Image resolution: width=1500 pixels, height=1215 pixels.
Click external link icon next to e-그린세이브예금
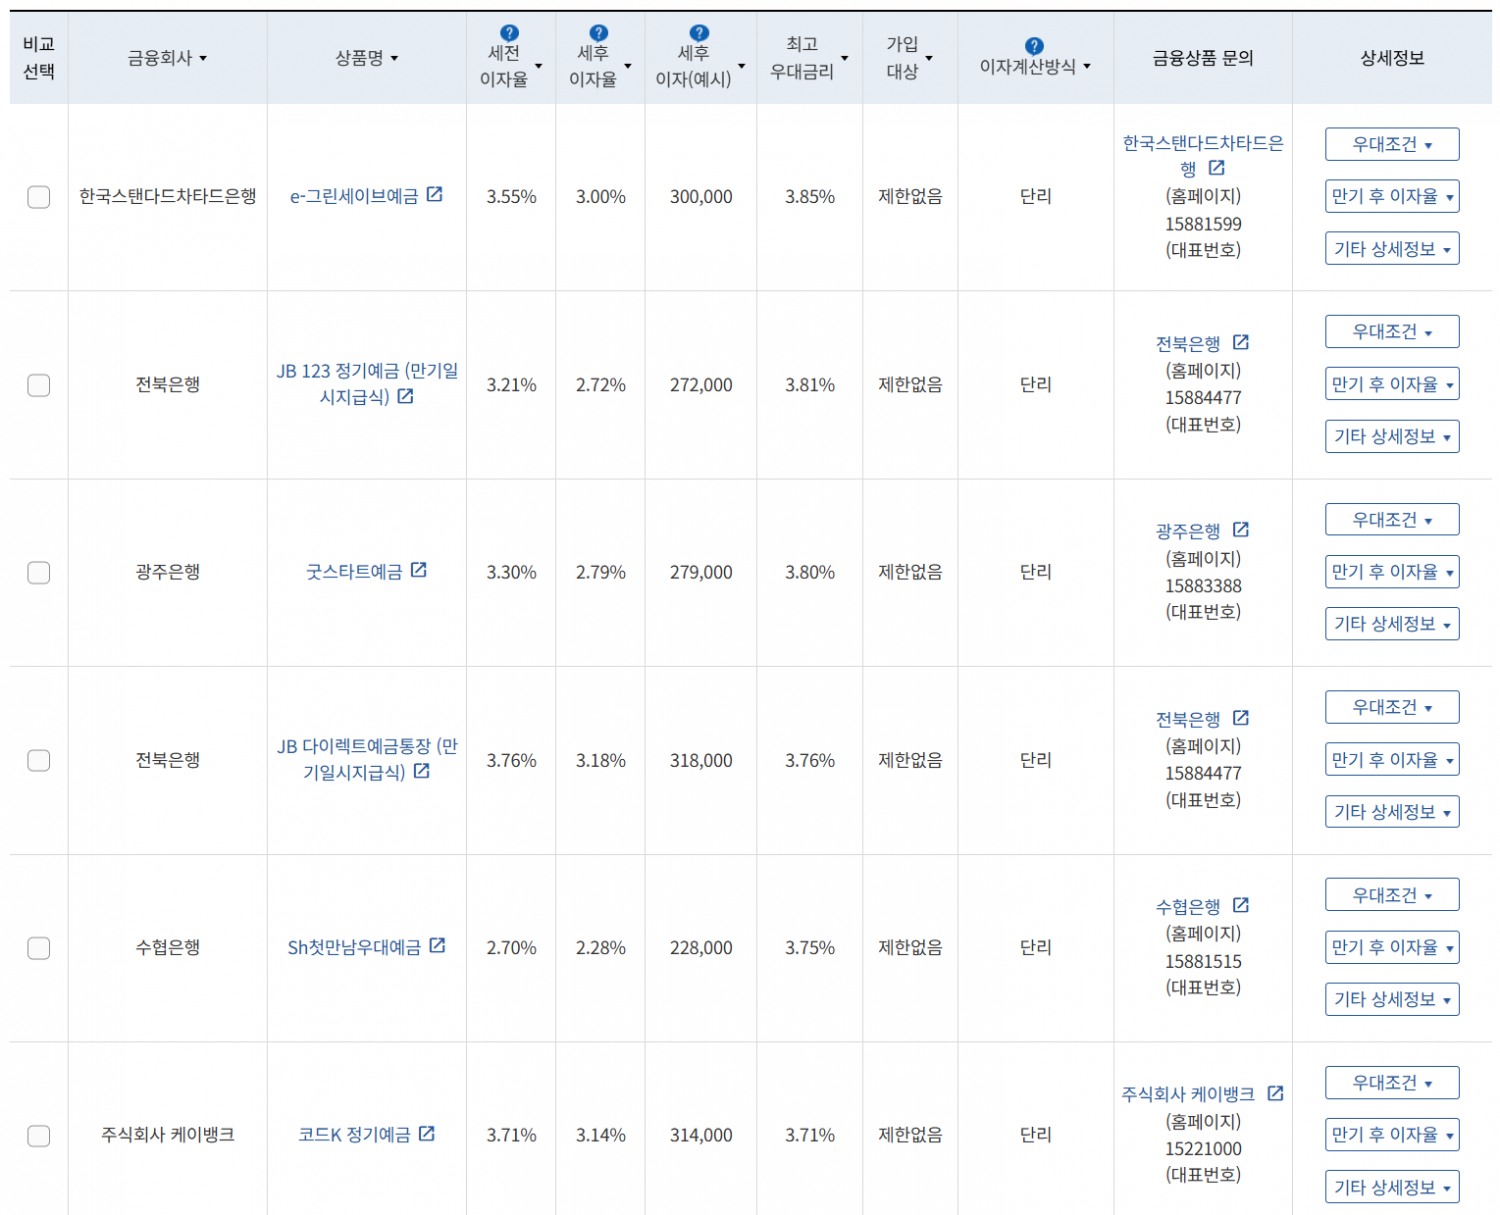pyautogui.click(x=434, y=194)
